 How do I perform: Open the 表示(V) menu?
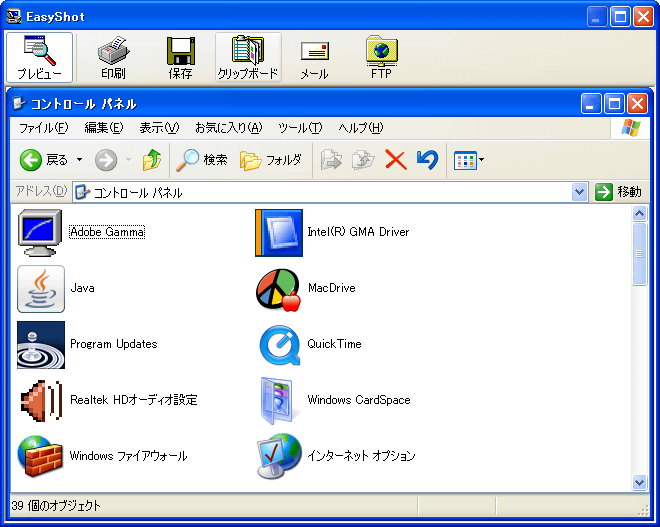tap(159, 128)
